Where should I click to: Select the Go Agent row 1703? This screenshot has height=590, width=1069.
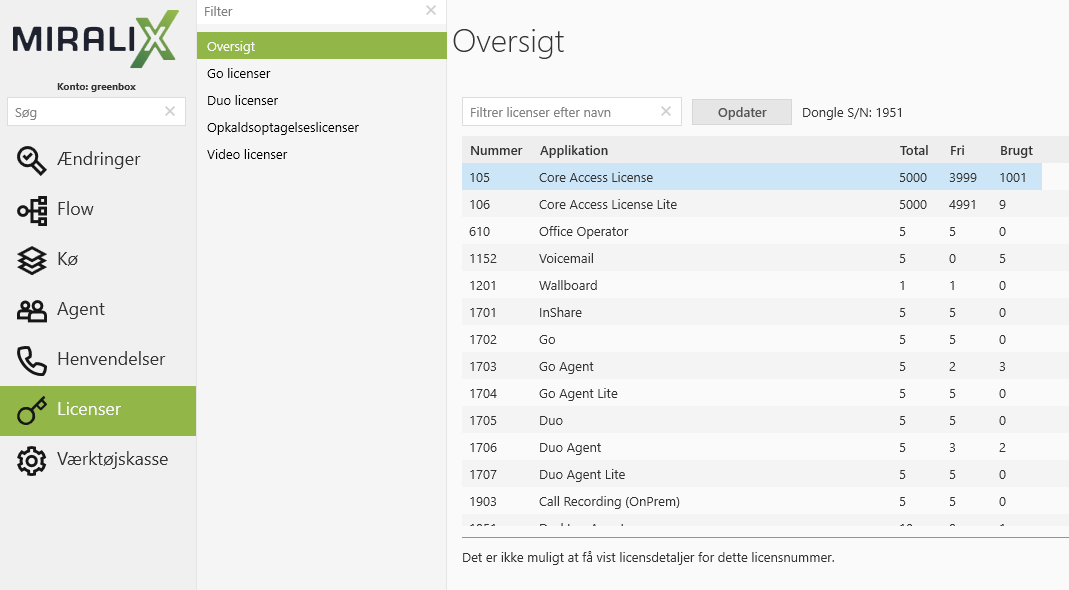[x=751, y=366]
